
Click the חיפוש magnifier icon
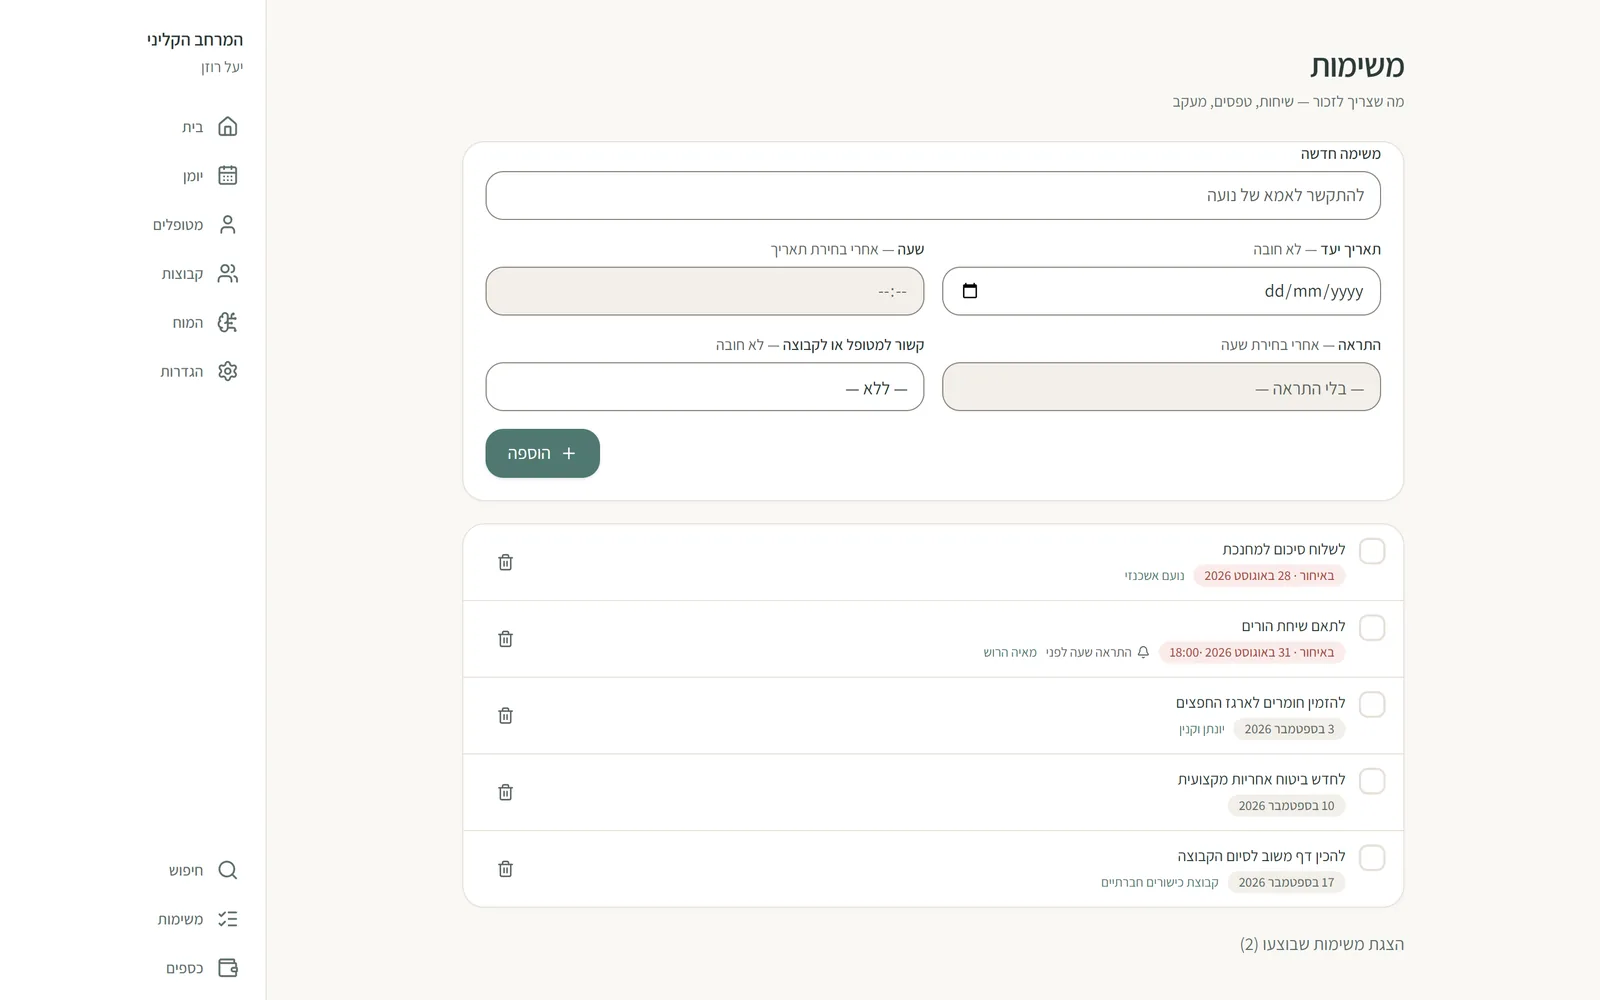[x=228, y=870]
